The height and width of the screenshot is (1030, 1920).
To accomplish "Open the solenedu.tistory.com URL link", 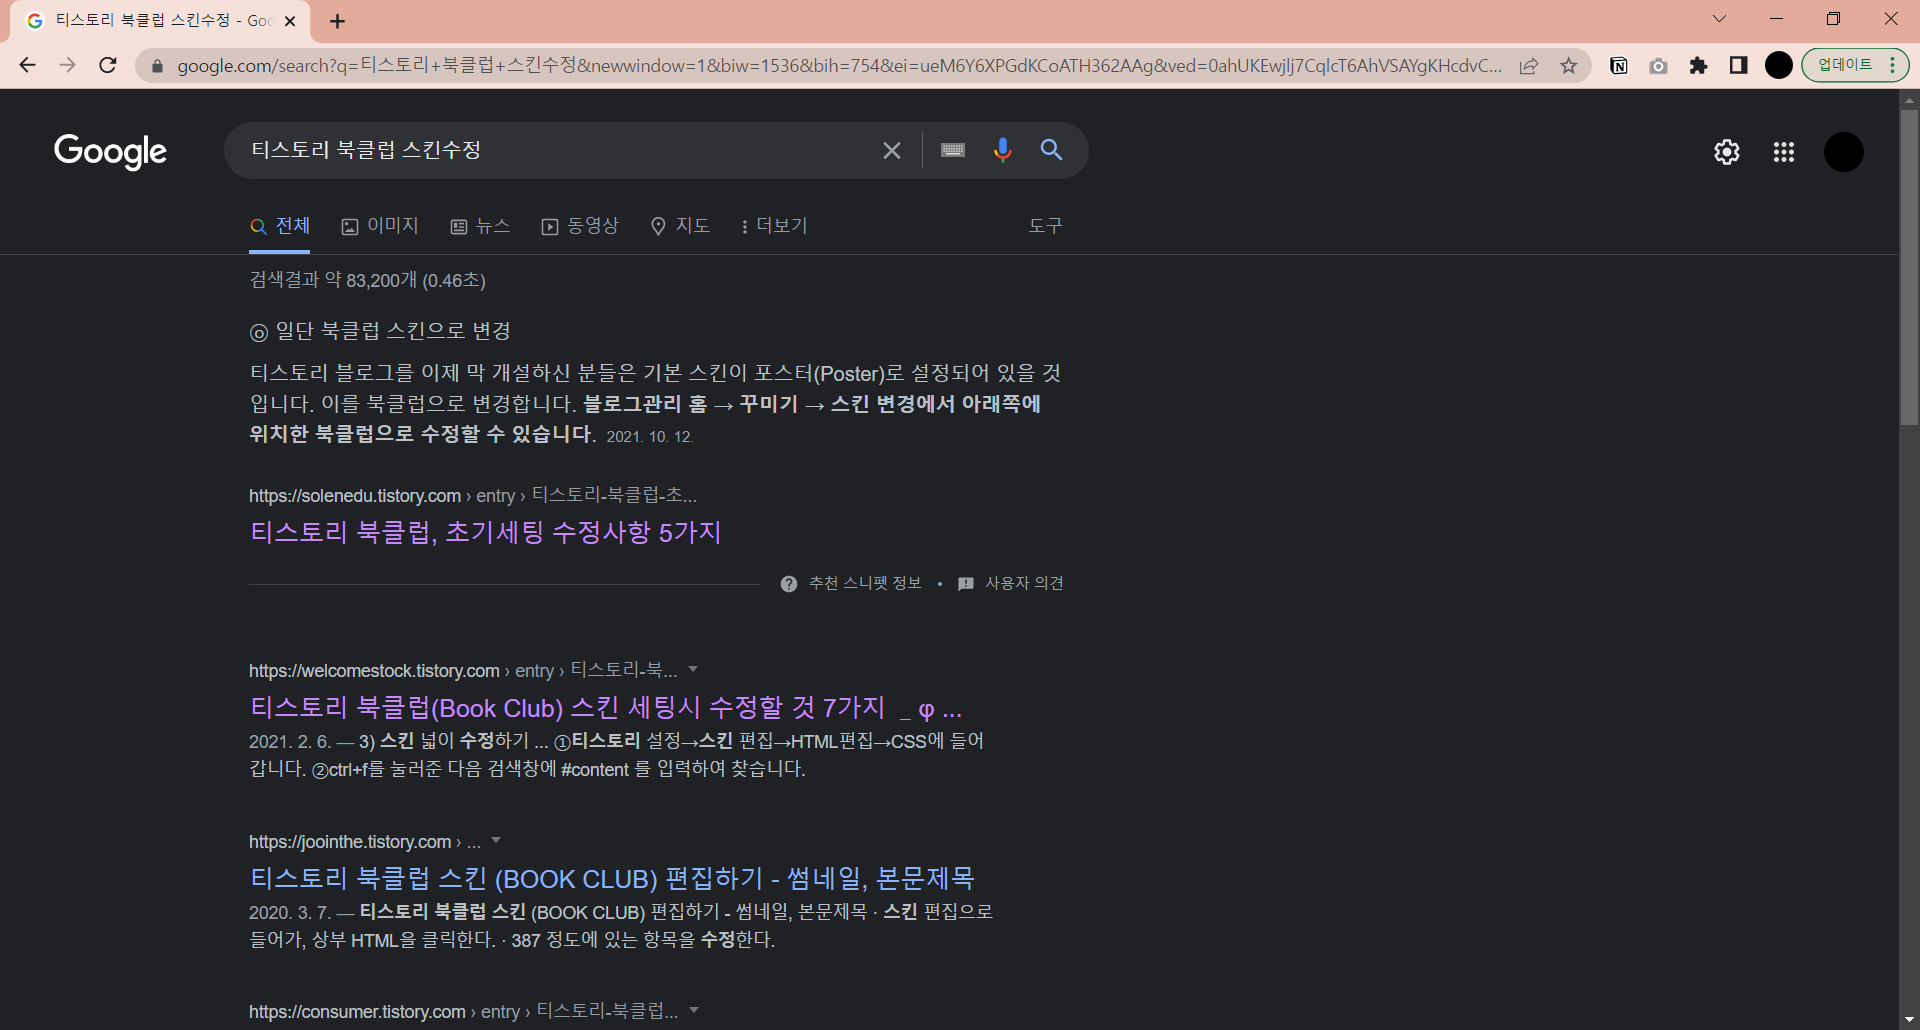I will pos(473,495).
